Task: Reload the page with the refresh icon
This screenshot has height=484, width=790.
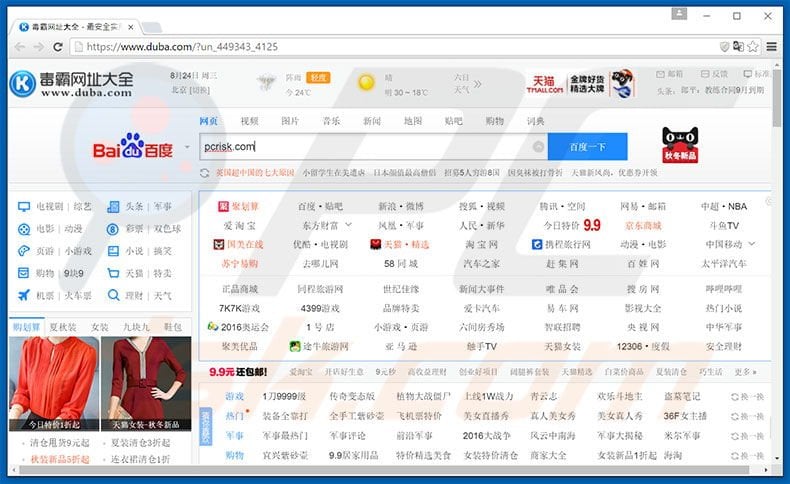Action: click(x=57, y=47)
